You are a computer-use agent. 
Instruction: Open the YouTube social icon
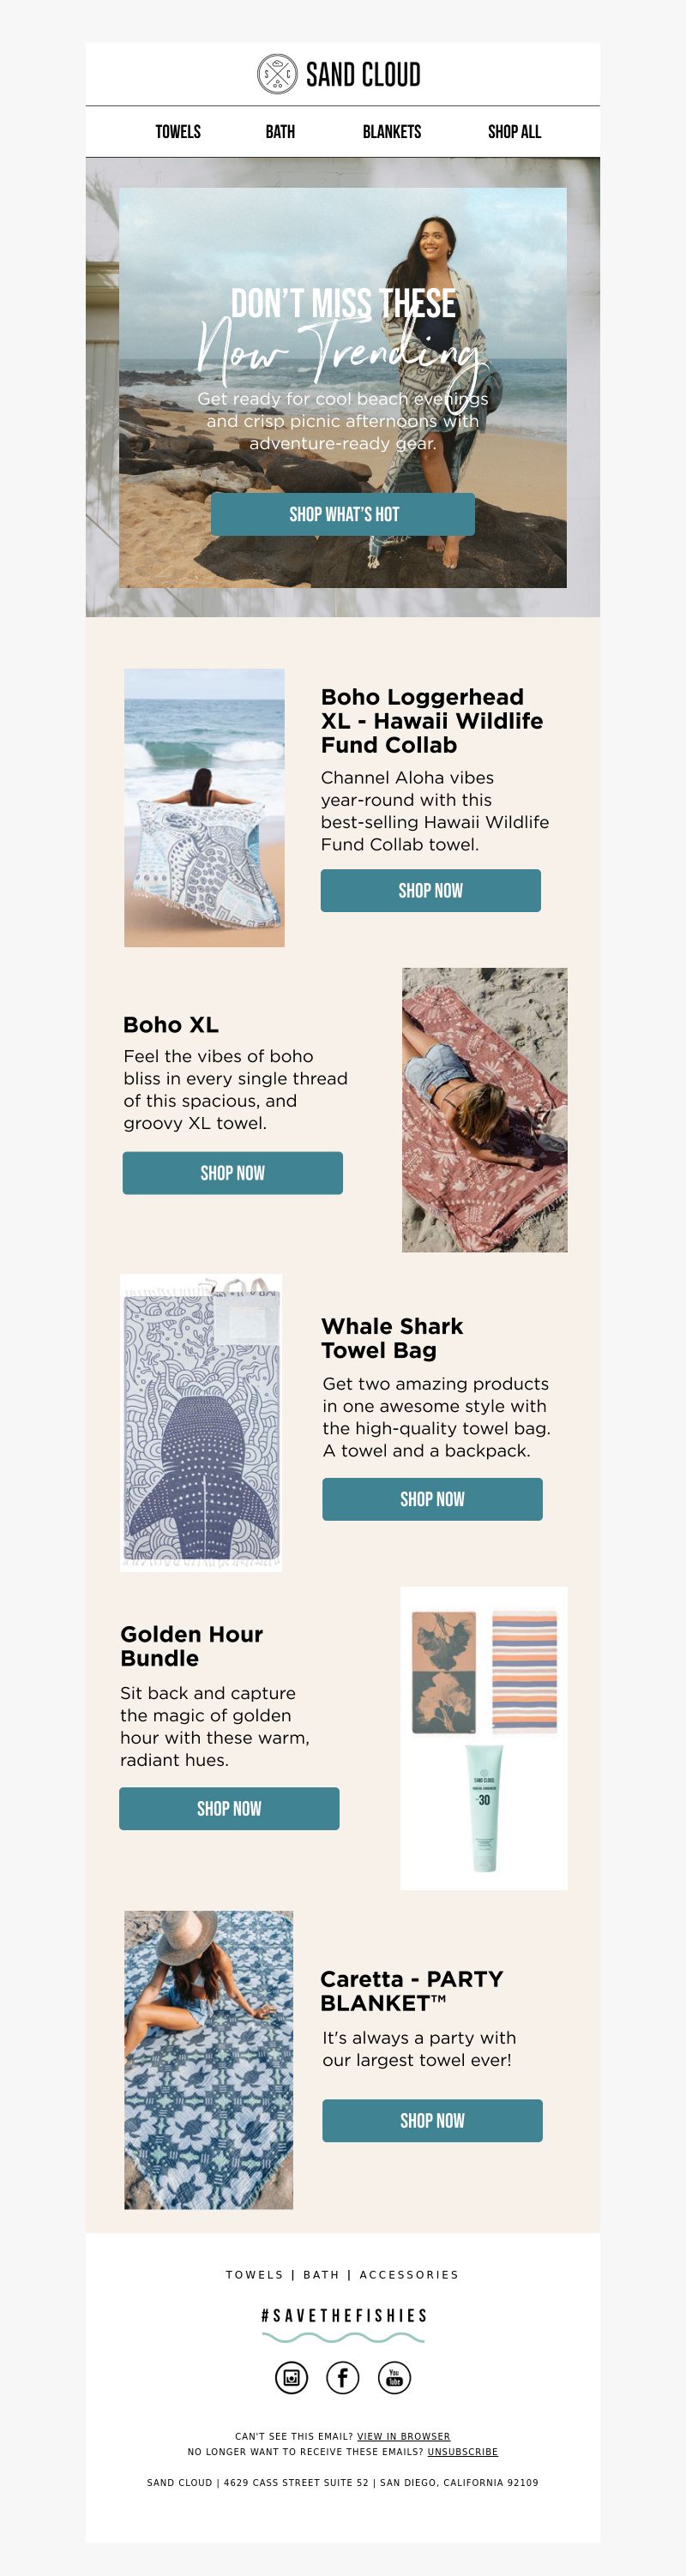pos(394,2377)
